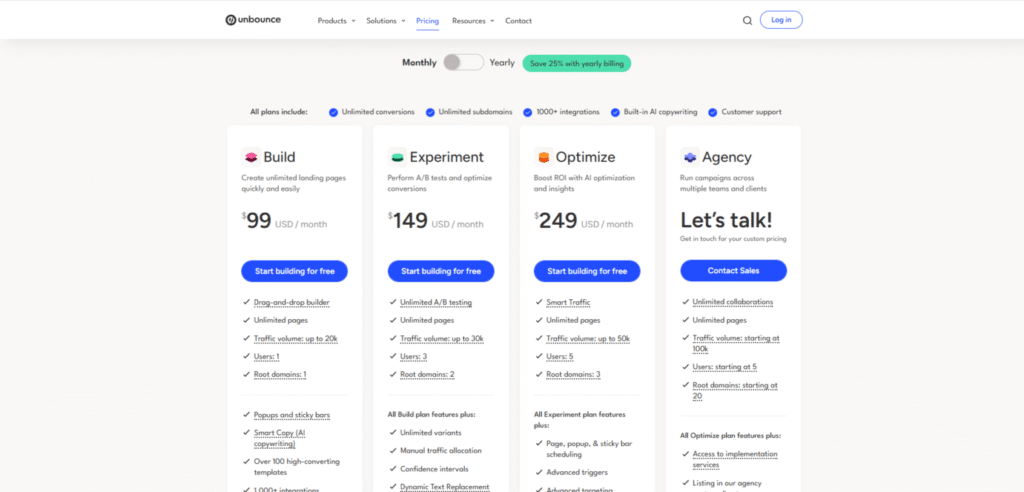
Task: Click the Agency plan purple icon
Action: [690, 157]
